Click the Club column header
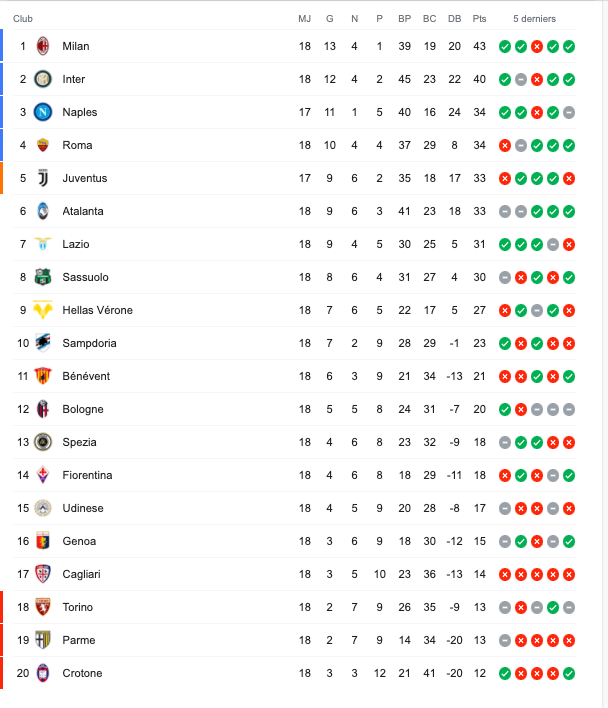 23,19
